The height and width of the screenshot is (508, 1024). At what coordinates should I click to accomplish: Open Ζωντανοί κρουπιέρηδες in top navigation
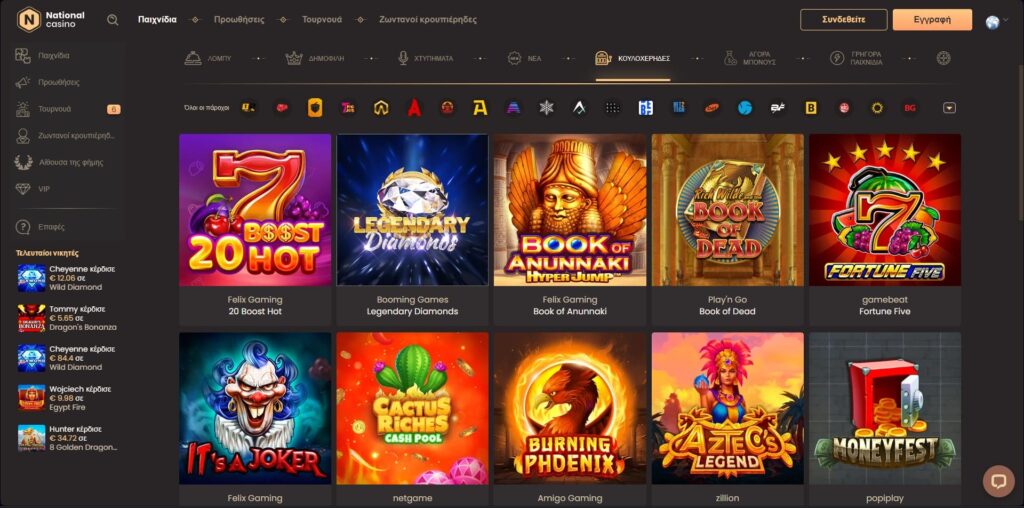[428, 20]
